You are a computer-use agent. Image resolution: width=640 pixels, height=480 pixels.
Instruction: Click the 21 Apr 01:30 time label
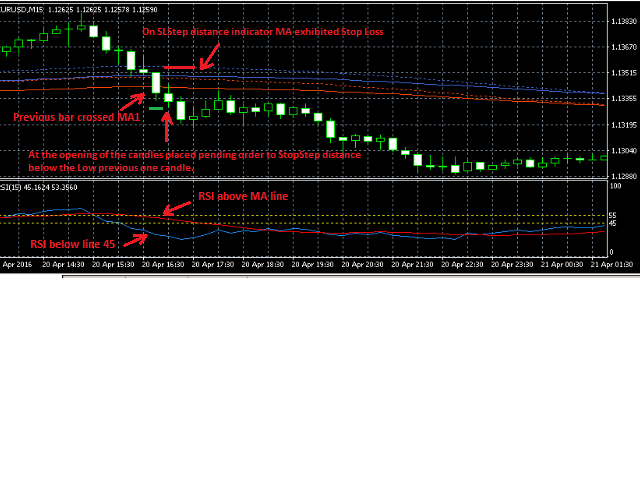(x=612, y=264)
